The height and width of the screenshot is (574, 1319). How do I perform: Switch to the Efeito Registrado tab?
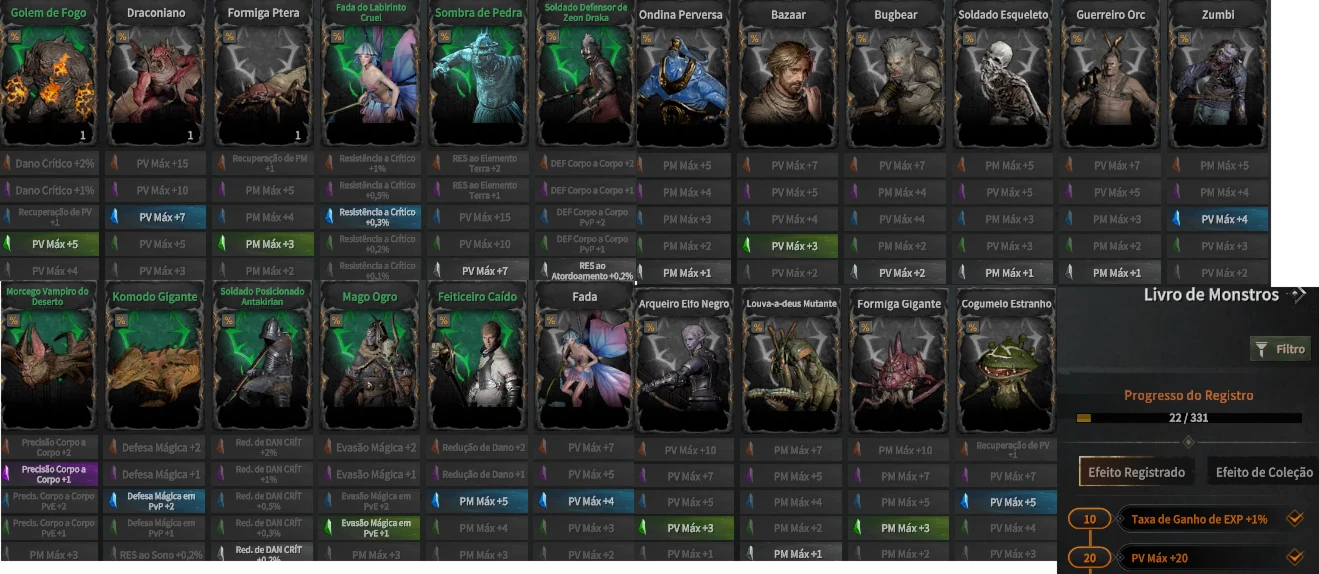click(1137, 472)
